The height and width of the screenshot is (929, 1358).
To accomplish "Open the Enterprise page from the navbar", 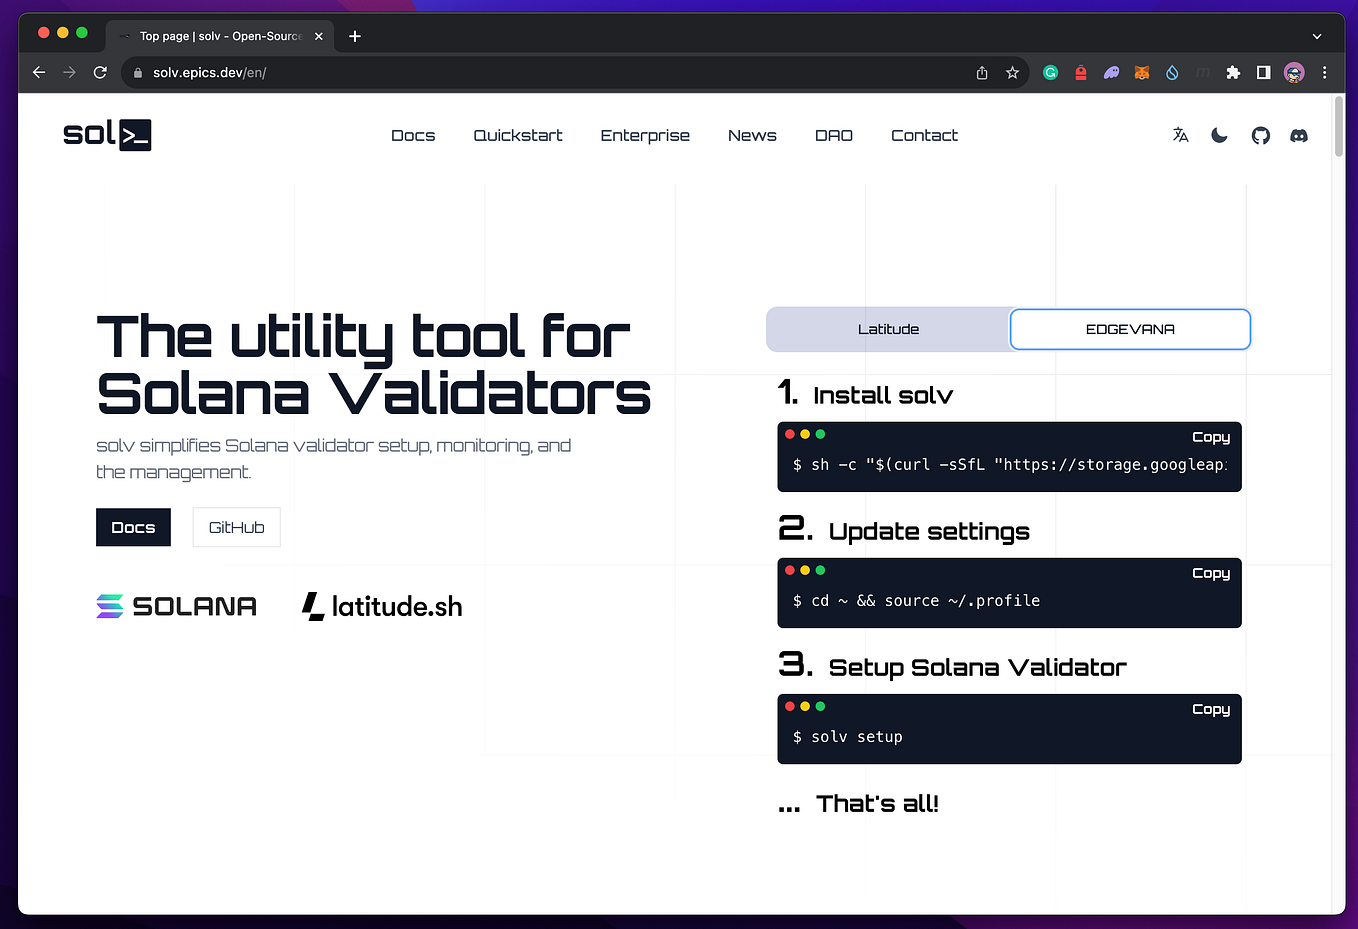I will coord(645,135).
